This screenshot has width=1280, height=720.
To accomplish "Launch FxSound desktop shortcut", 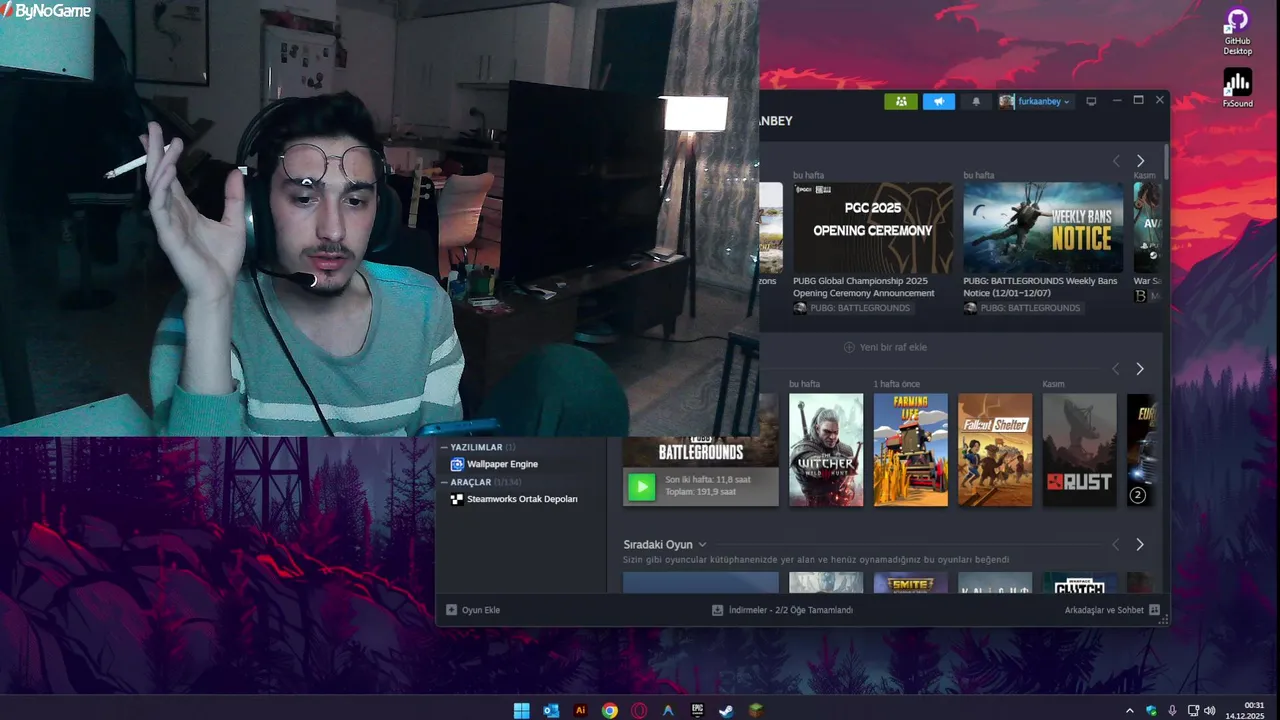I will [x=1237, y=88].
